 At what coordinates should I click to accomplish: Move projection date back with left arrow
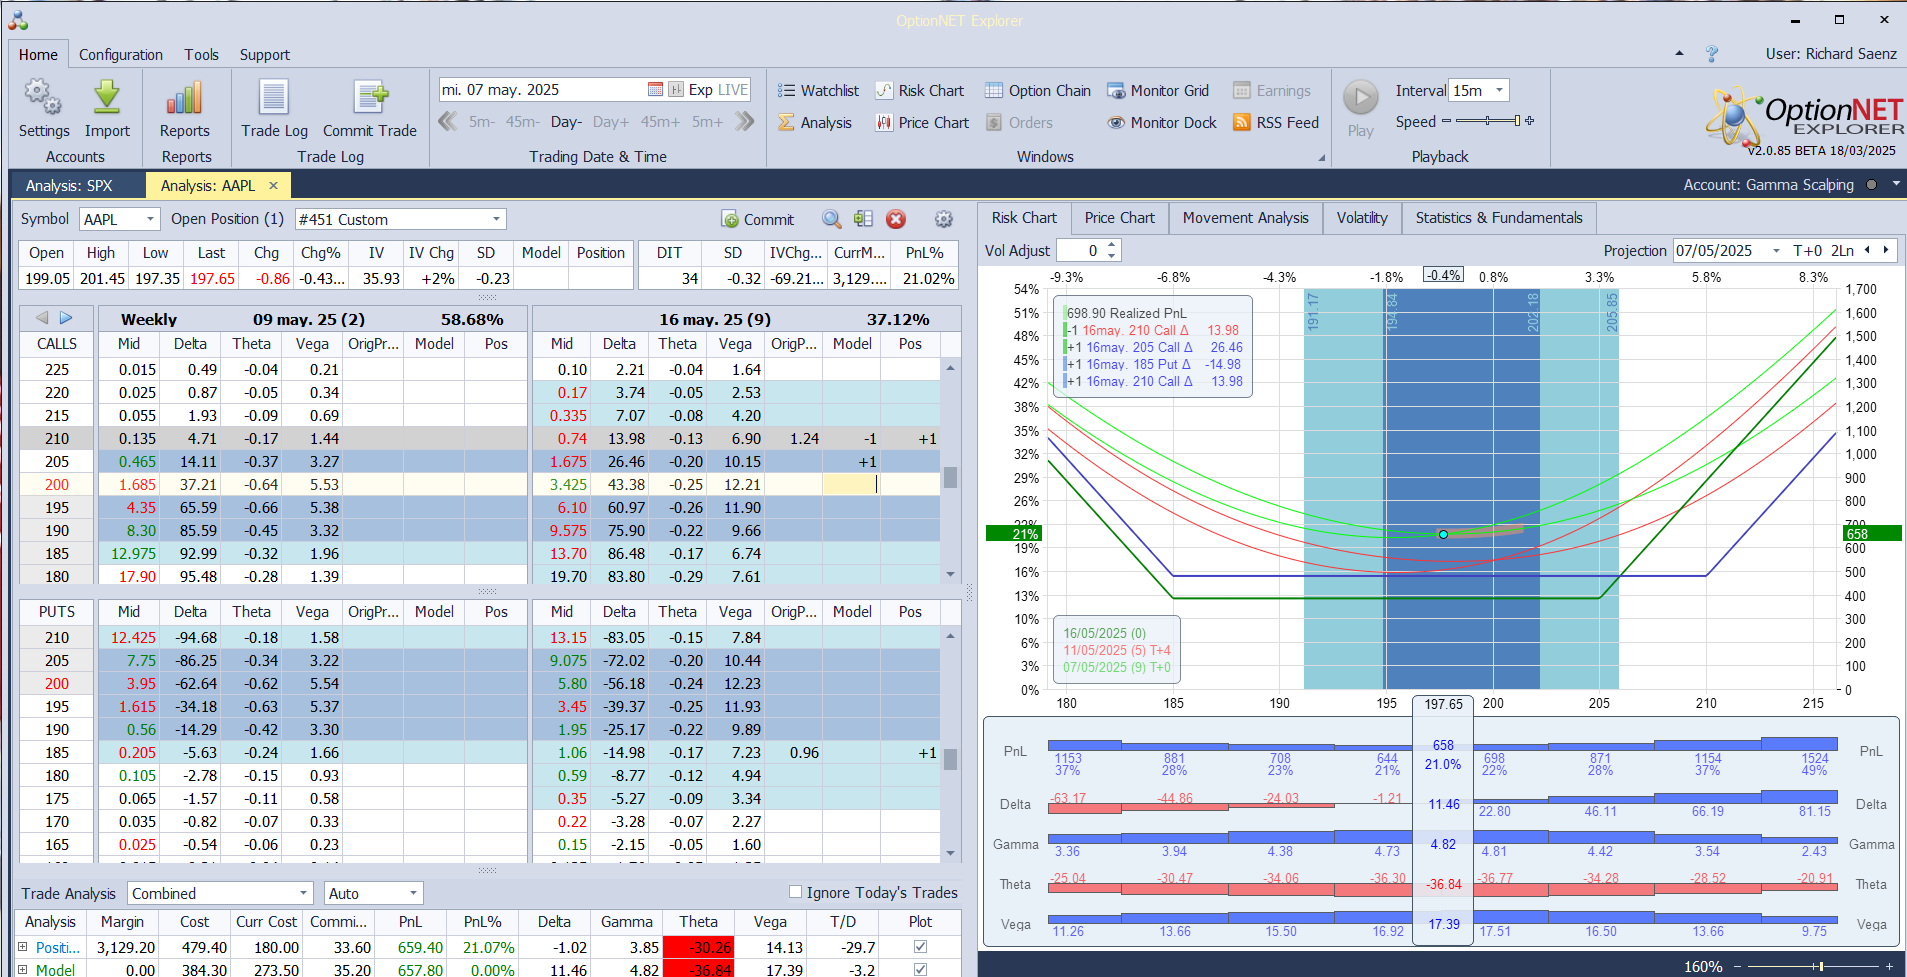[1867, 250]
